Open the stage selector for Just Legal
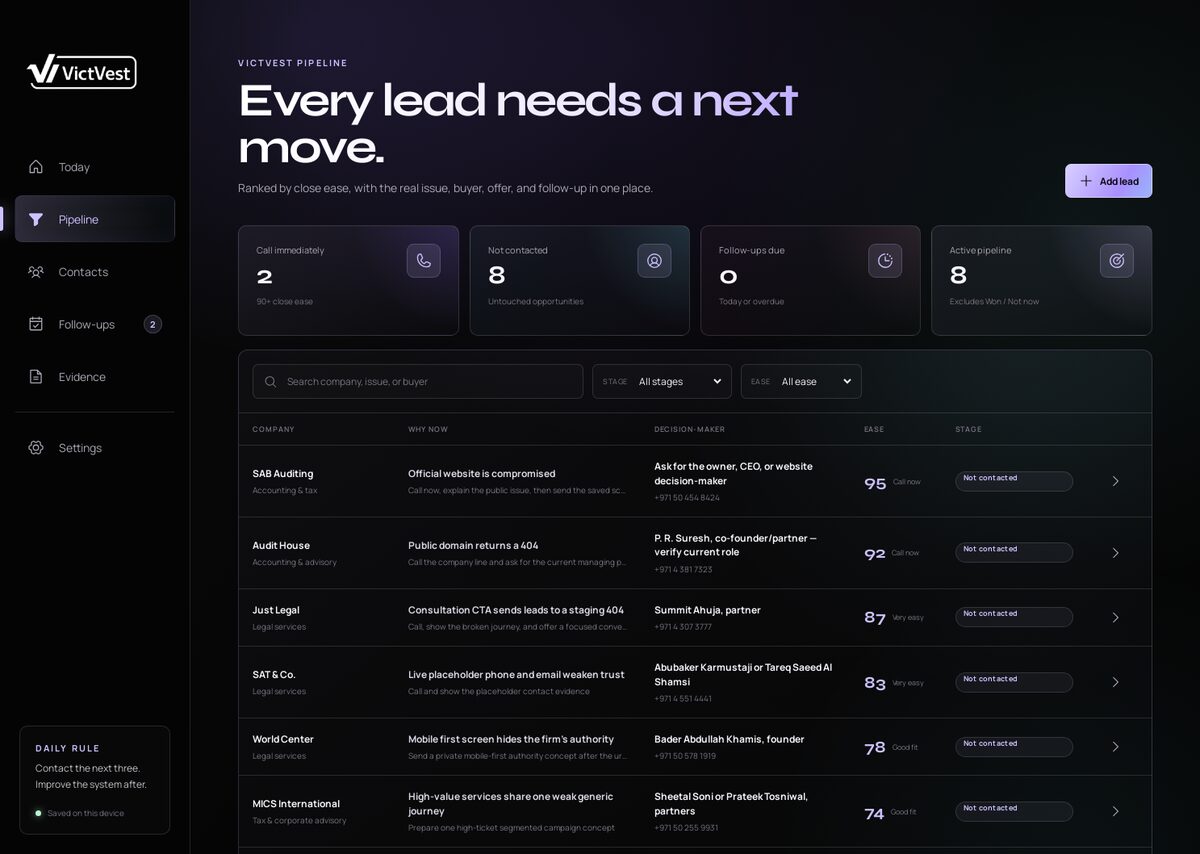 point(1014,617)
